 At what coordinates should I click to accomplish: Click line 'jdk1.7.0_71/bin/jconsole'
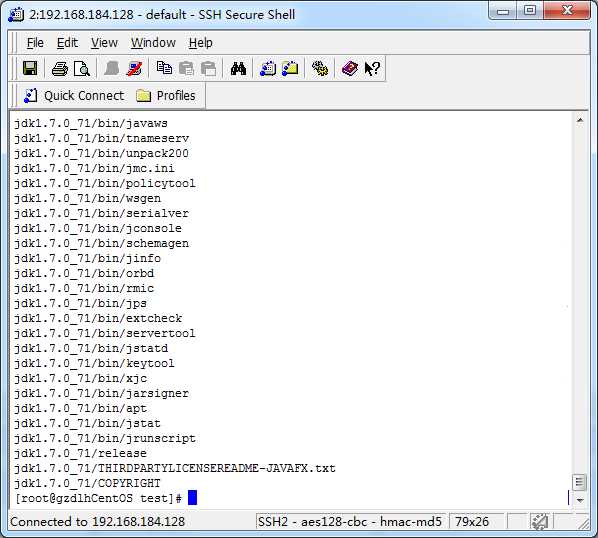pos(98,228)
